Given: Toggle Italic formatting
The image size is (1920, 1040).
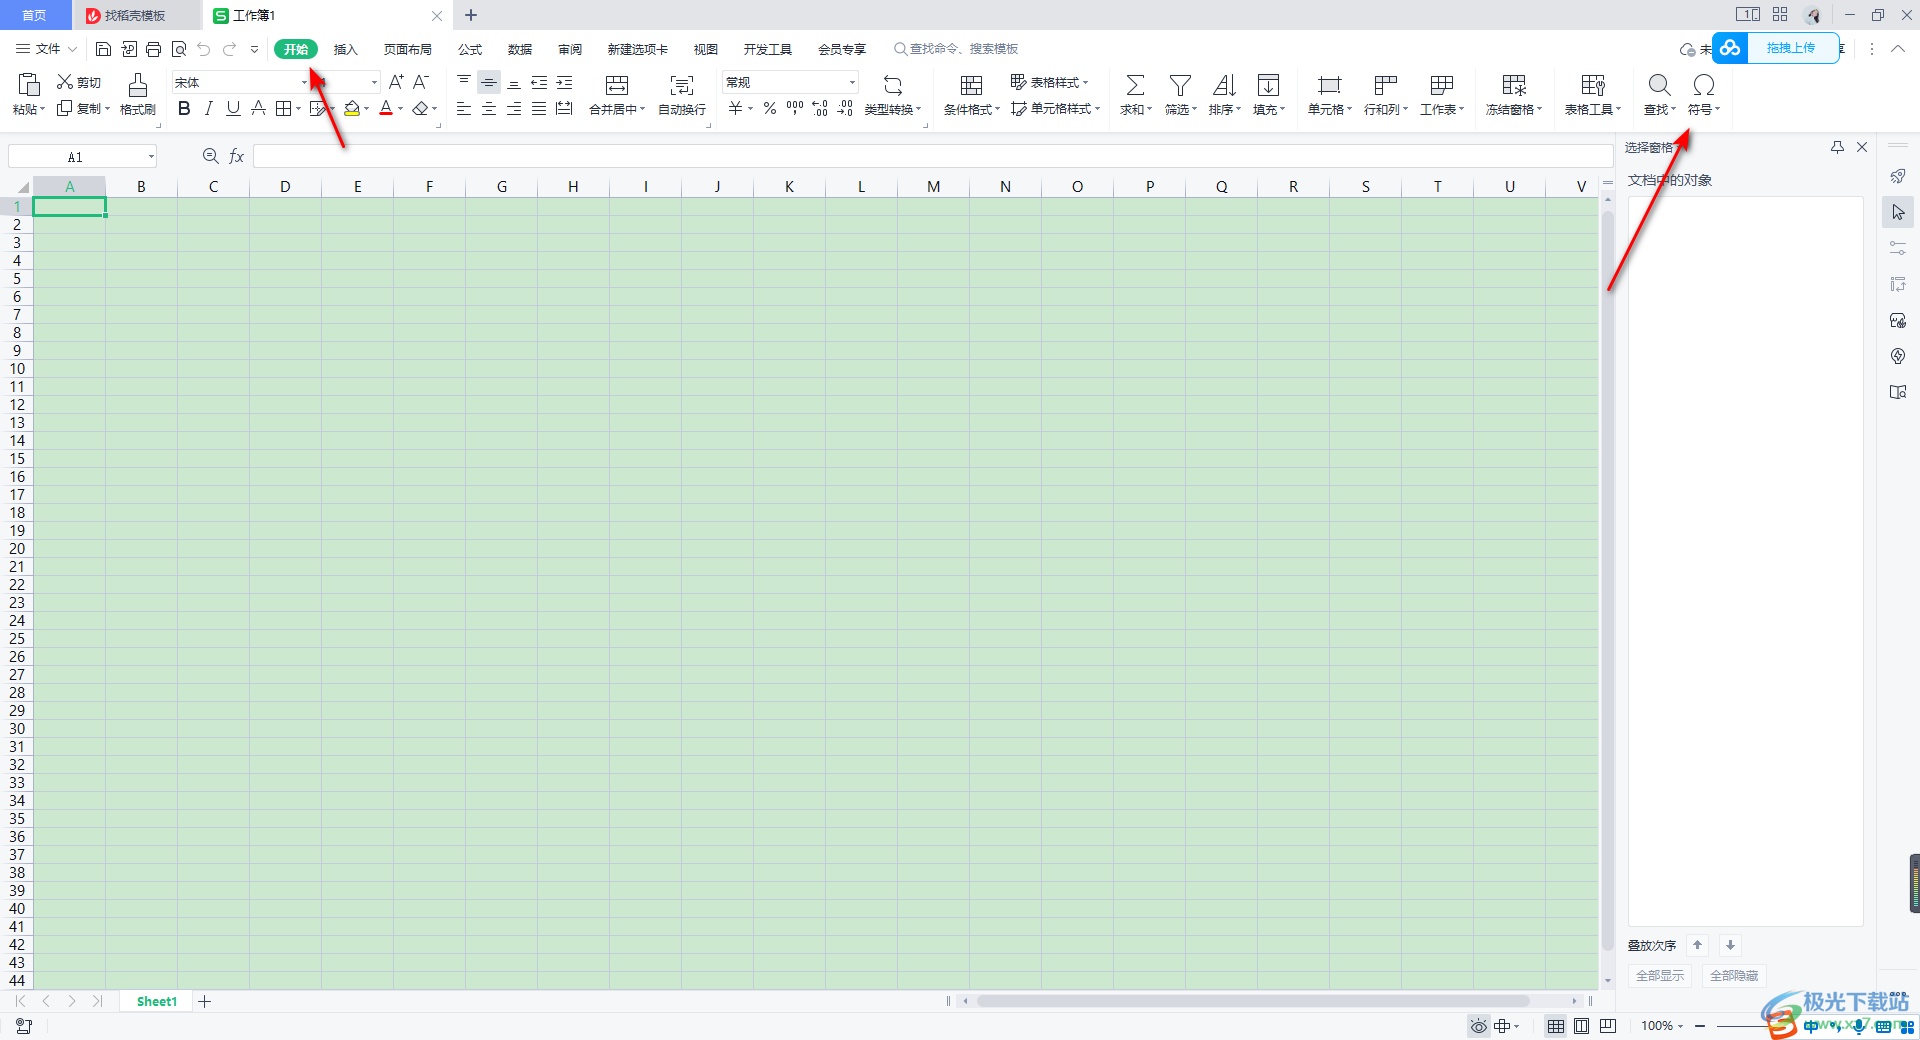Looking at the screenshot, I should point(208,108).
